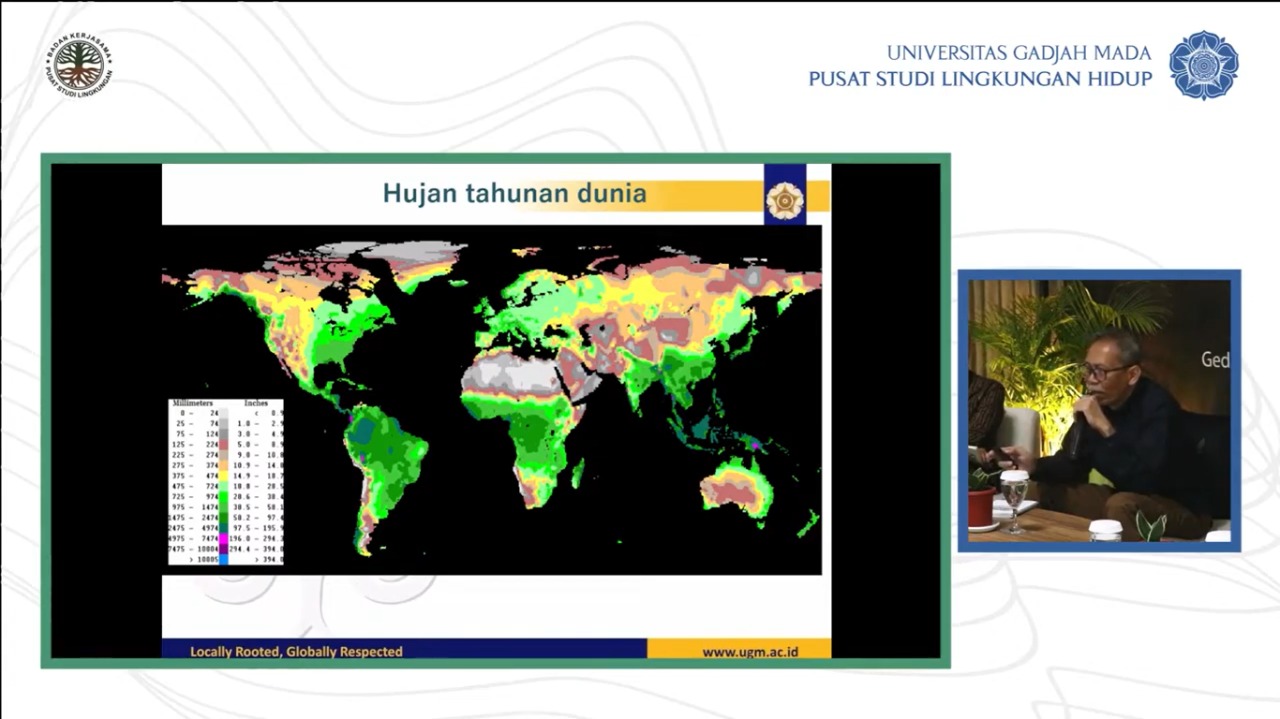Click Australia on the rainfall map

point(736,488)
